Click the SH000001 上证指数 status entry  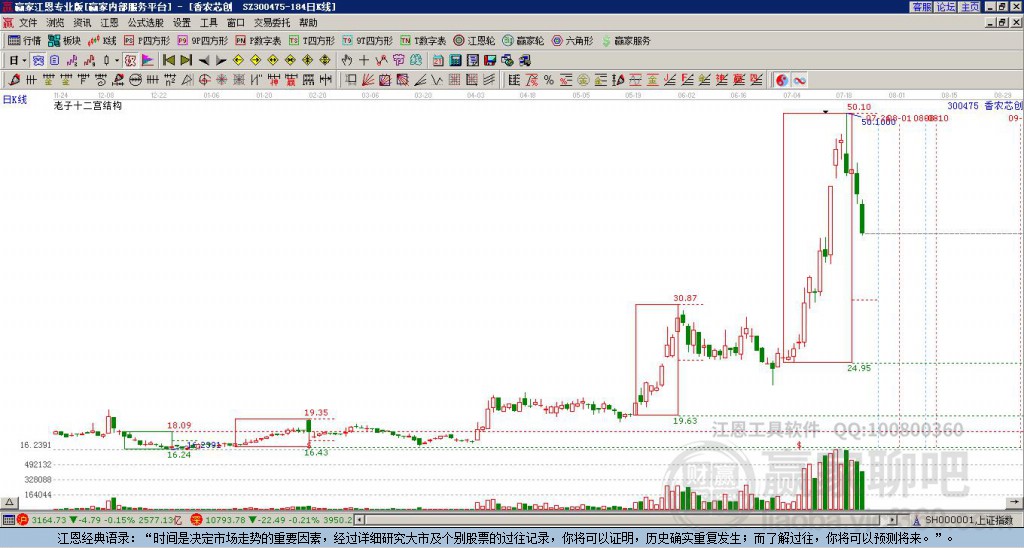968,520
